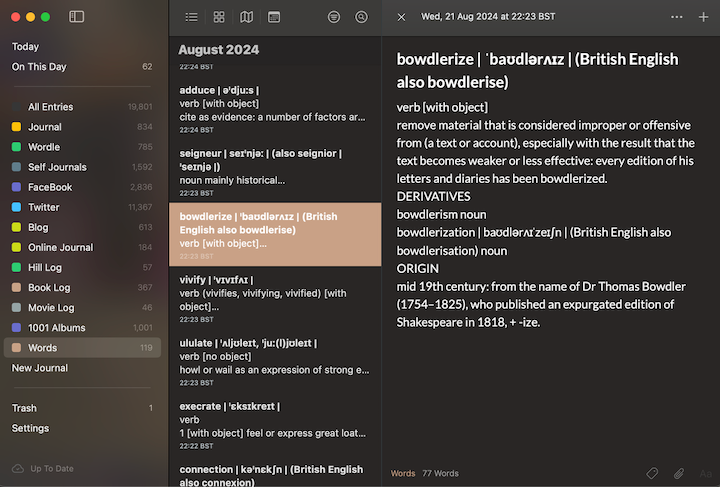Click the orange Blog journal color swatch

click(16, 227)
